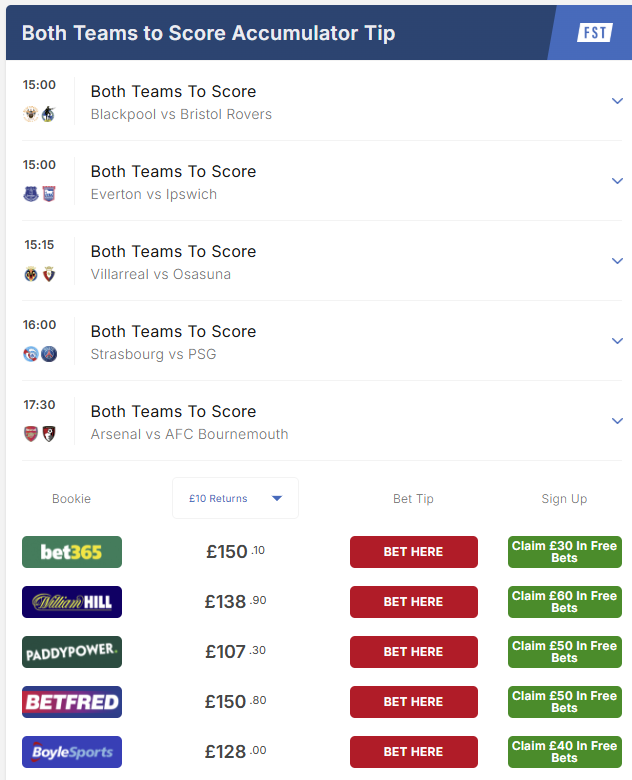Click the Ipswich club crest icon

pyautogui.click(x=49, y=194)
